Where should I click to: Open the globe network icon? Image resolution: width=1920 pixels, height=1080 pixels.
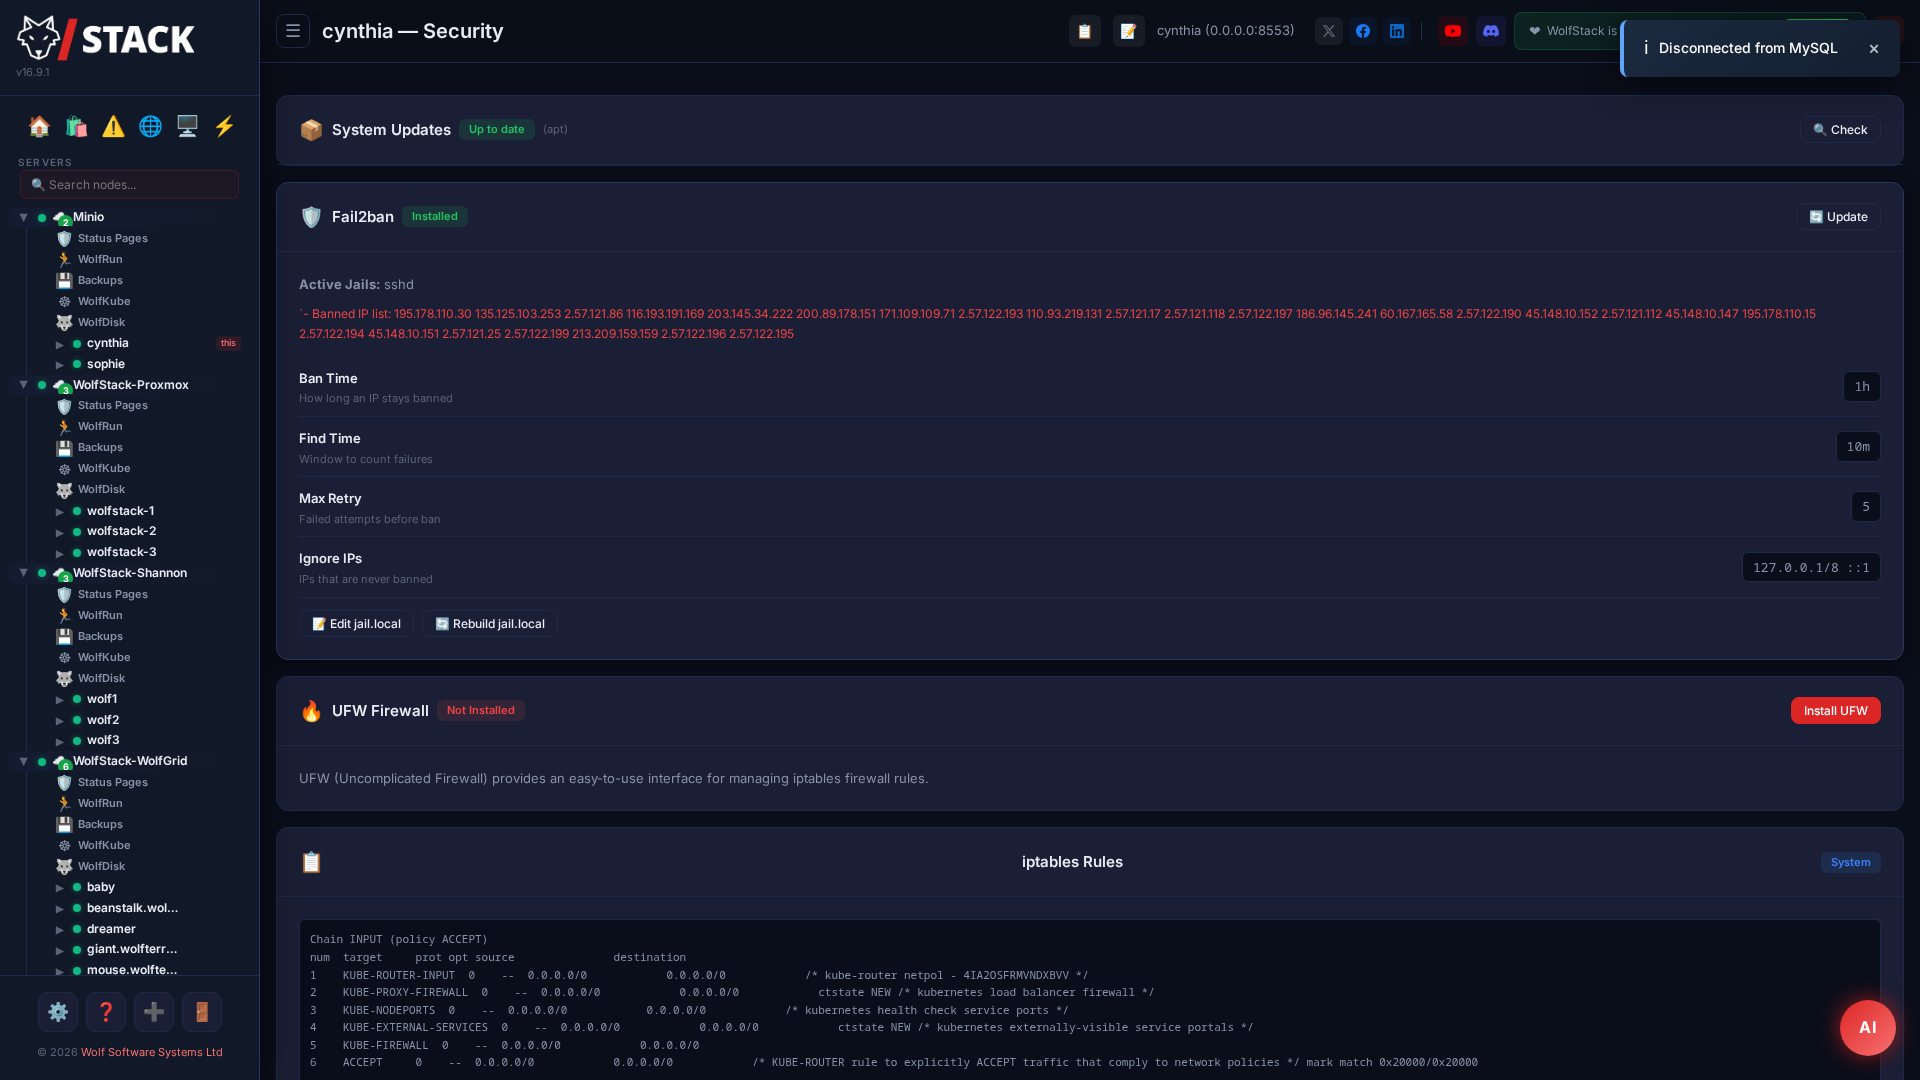150,126
